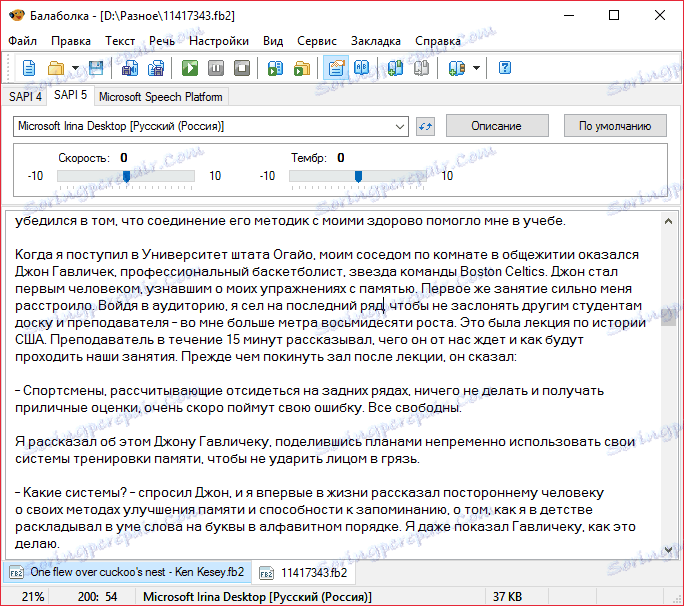
Task: Minimize the Балаболка window
Action: tap(569, 16)
